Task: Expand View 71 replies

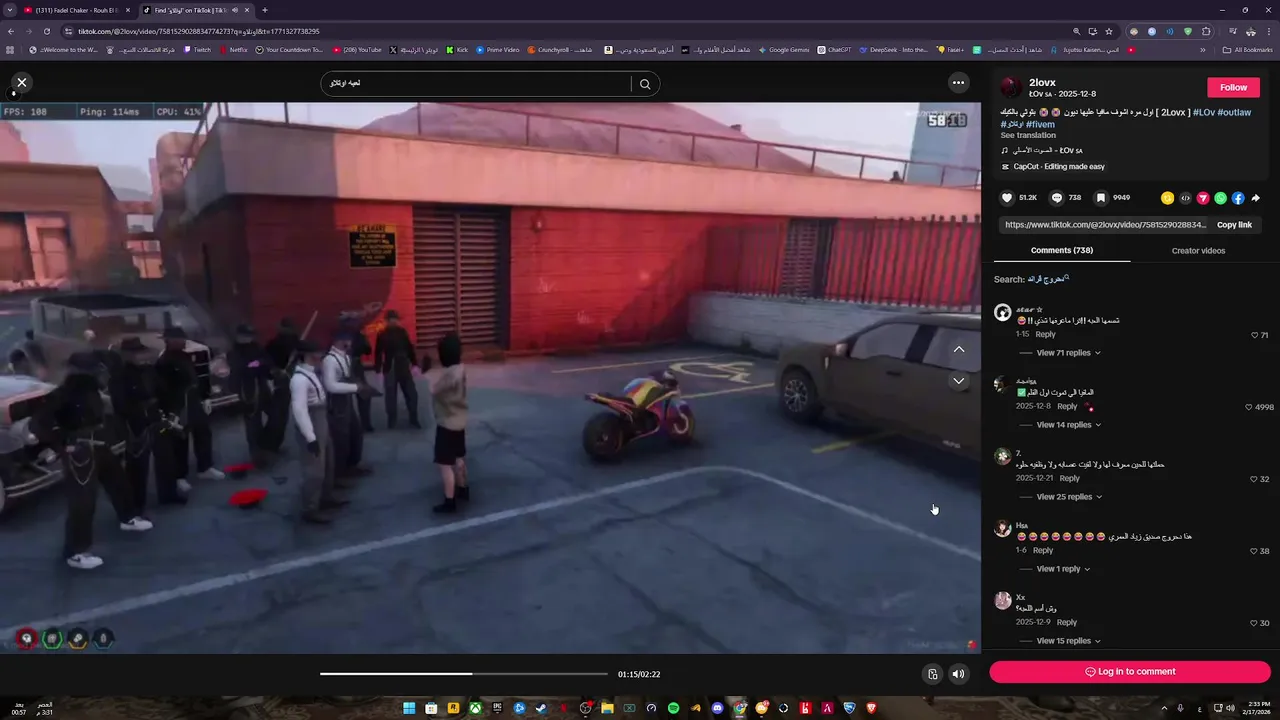Action: (x=1068, y=353)
